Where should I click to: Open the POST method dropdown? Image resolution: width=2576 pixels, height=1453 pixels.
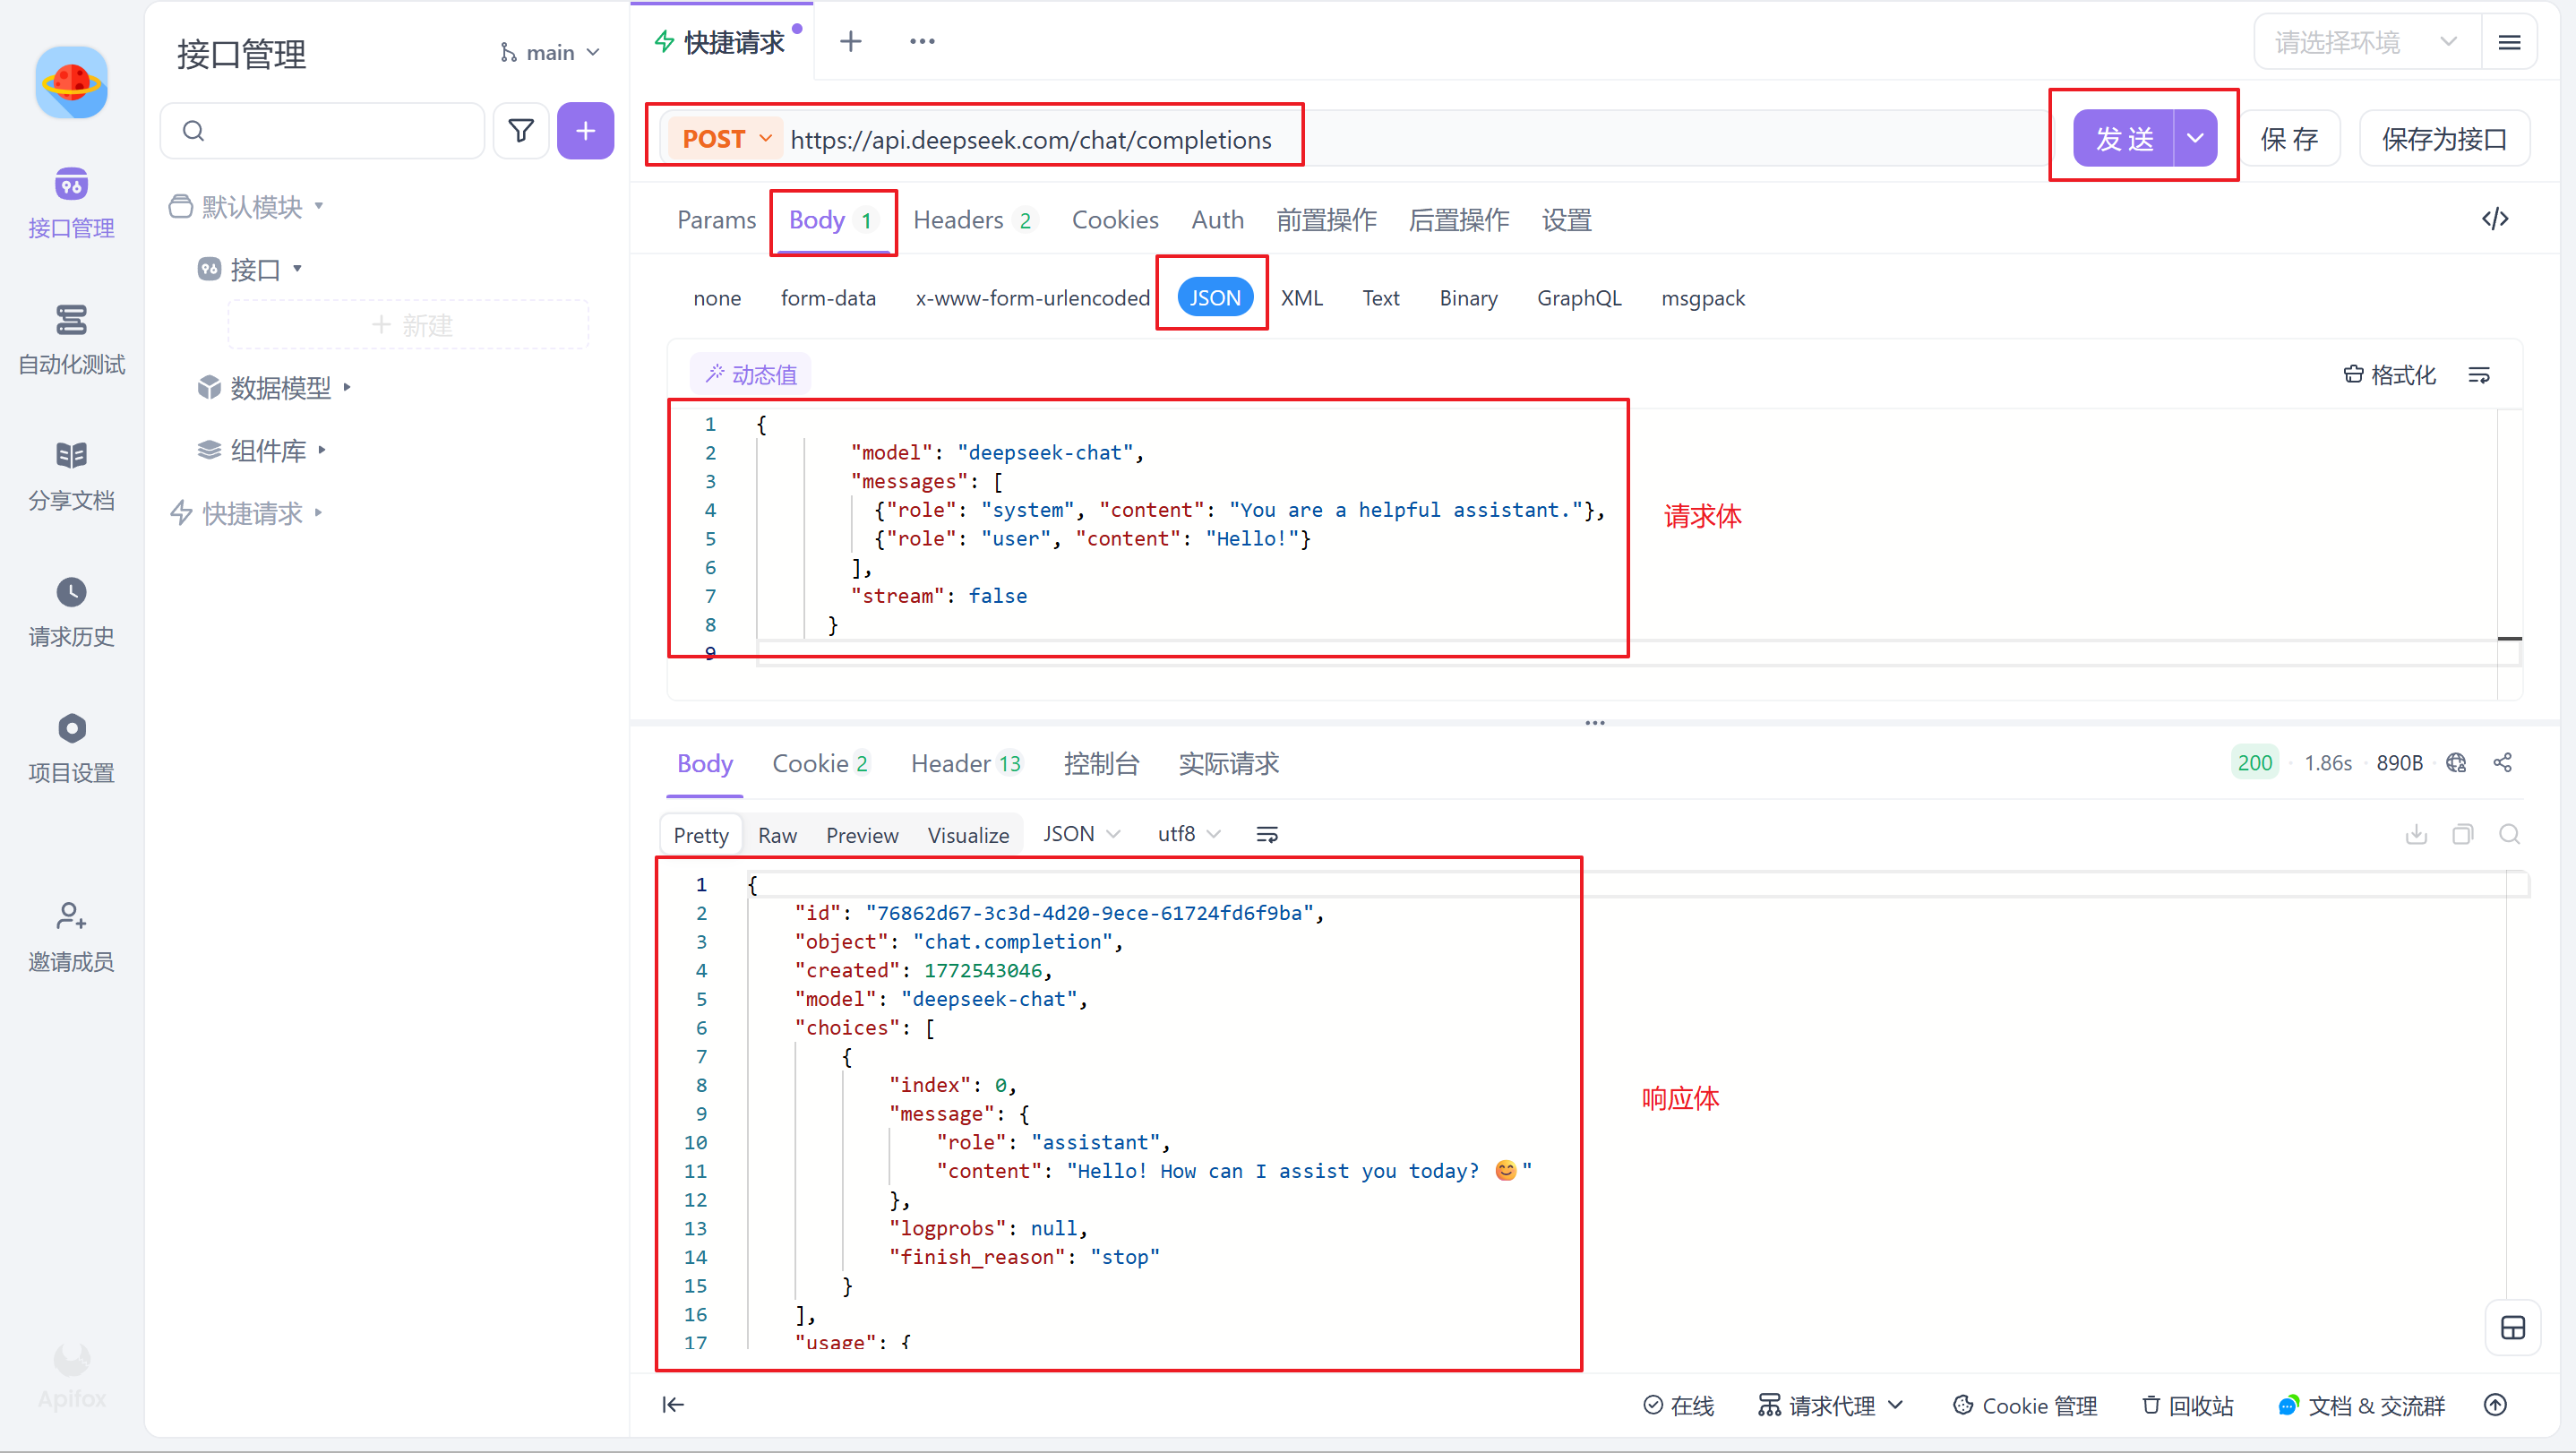(726, 139)
